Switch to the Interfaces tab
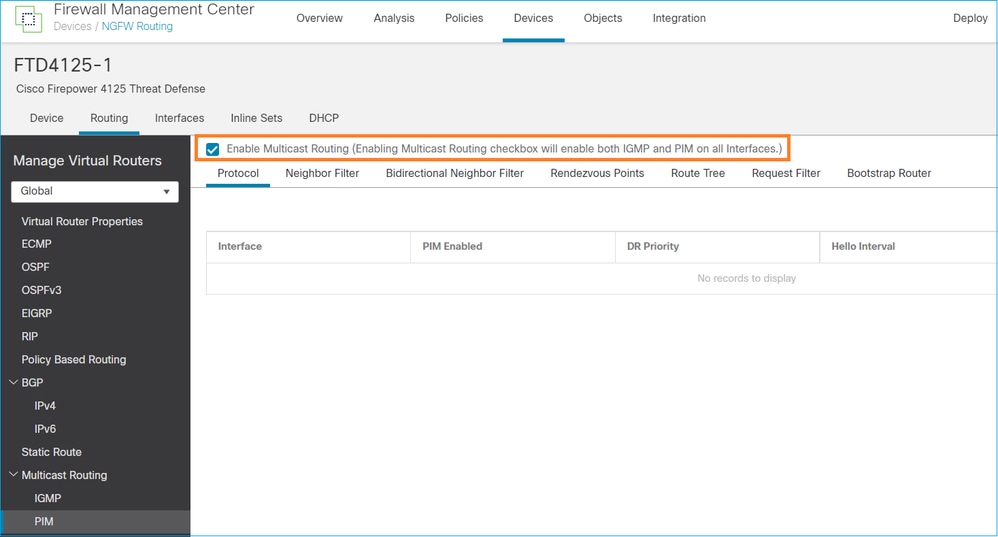This screenshot has height=537, width=998. tap(179, 118)
